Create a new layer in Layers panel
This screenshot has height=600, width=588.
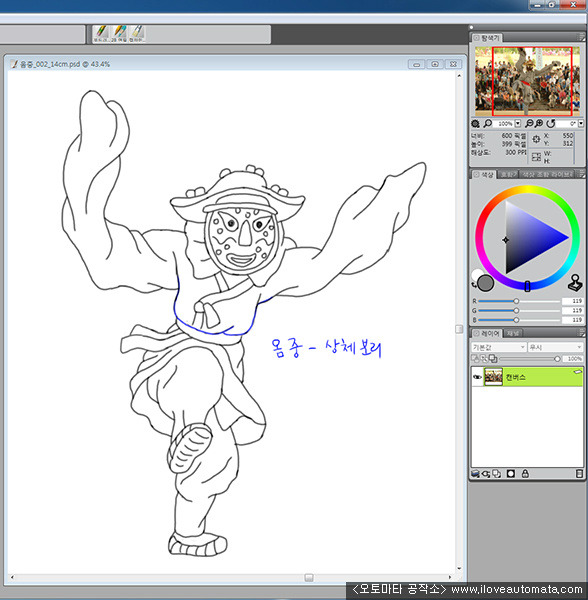click(x=475, y=474)
